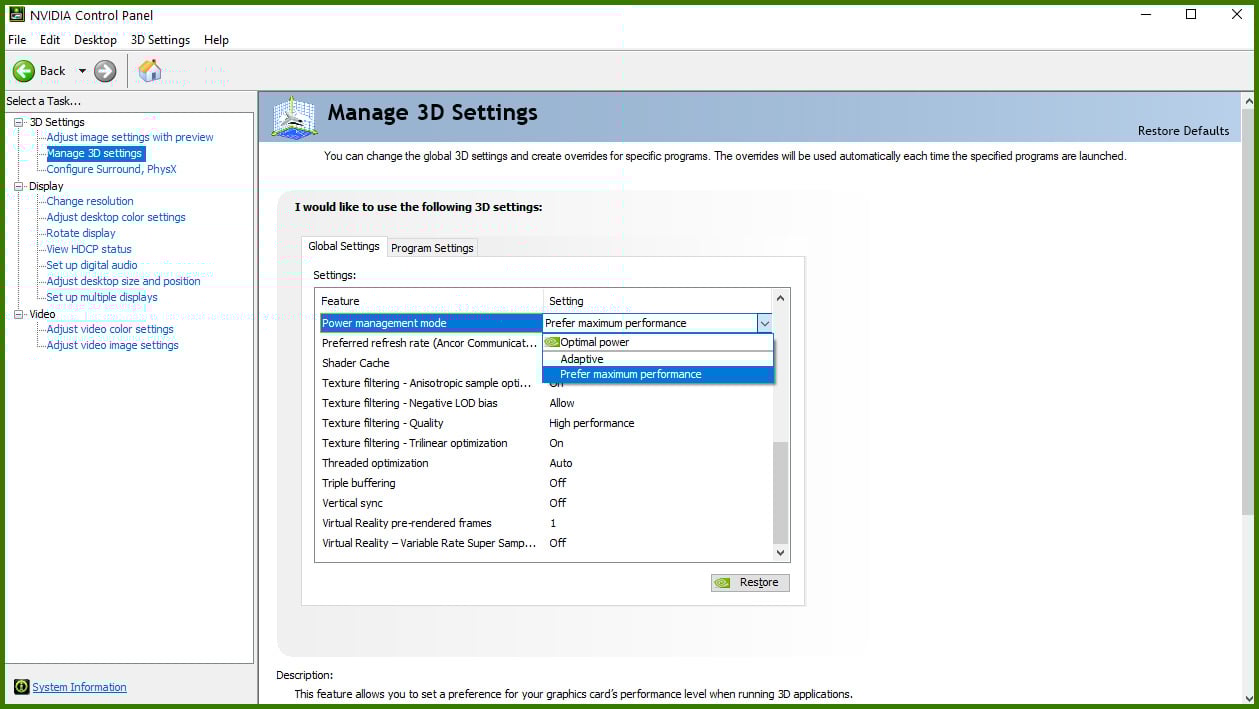Select the Global Settings tab
Screen dimensions: 1259x709
(344, 246)
